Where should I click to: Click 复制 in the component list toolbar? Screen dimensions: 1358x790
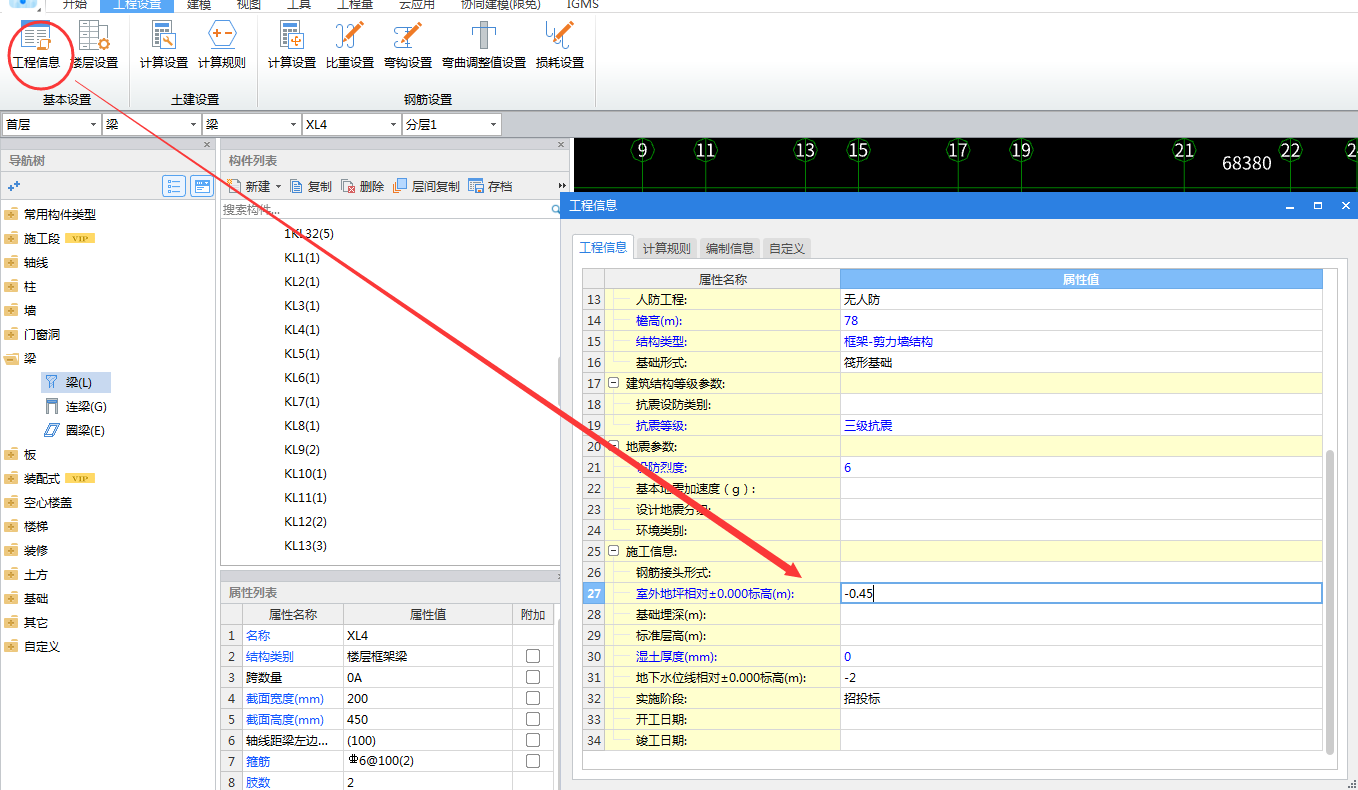pyautogui.click(x=311, y=186)
